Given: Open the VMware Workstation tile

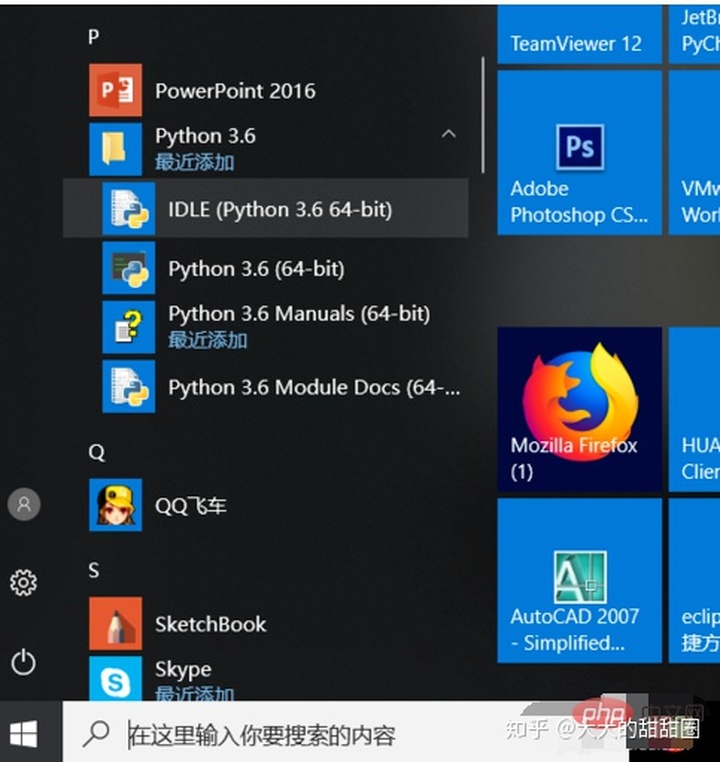Looking at the screenshot, I should tap(695, 153).
